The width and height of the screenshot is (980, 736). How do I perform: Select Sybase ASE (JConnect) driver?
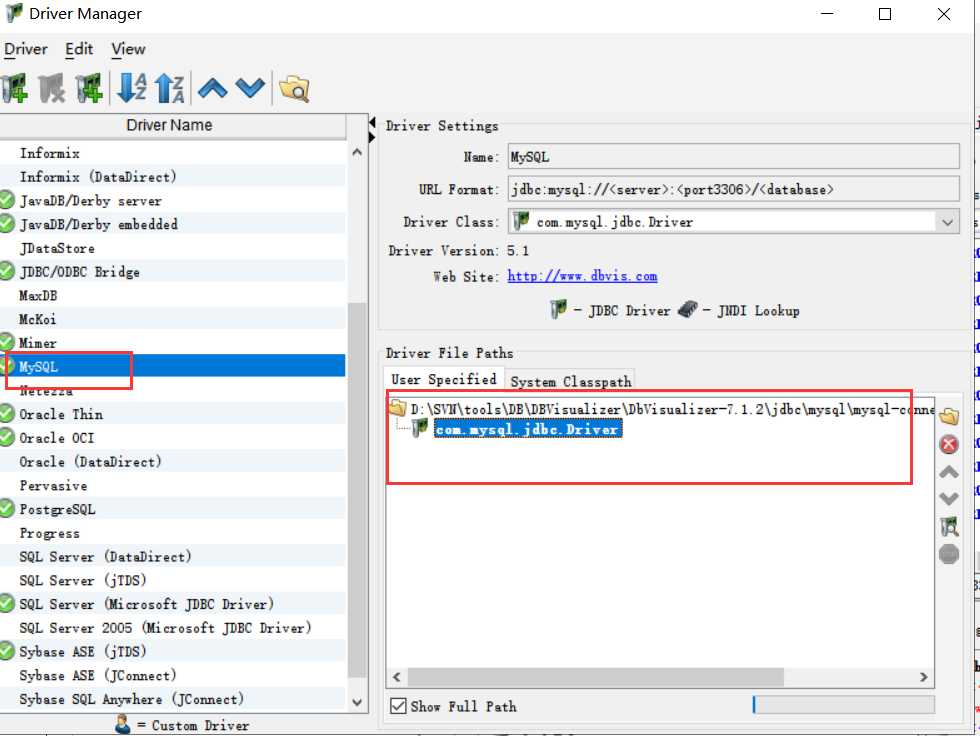click(x=172, y=675)
